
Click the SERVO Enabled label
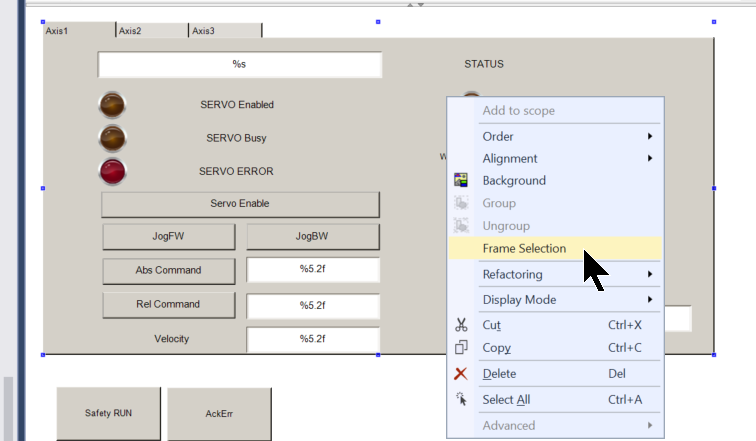[x=237, y=105]
